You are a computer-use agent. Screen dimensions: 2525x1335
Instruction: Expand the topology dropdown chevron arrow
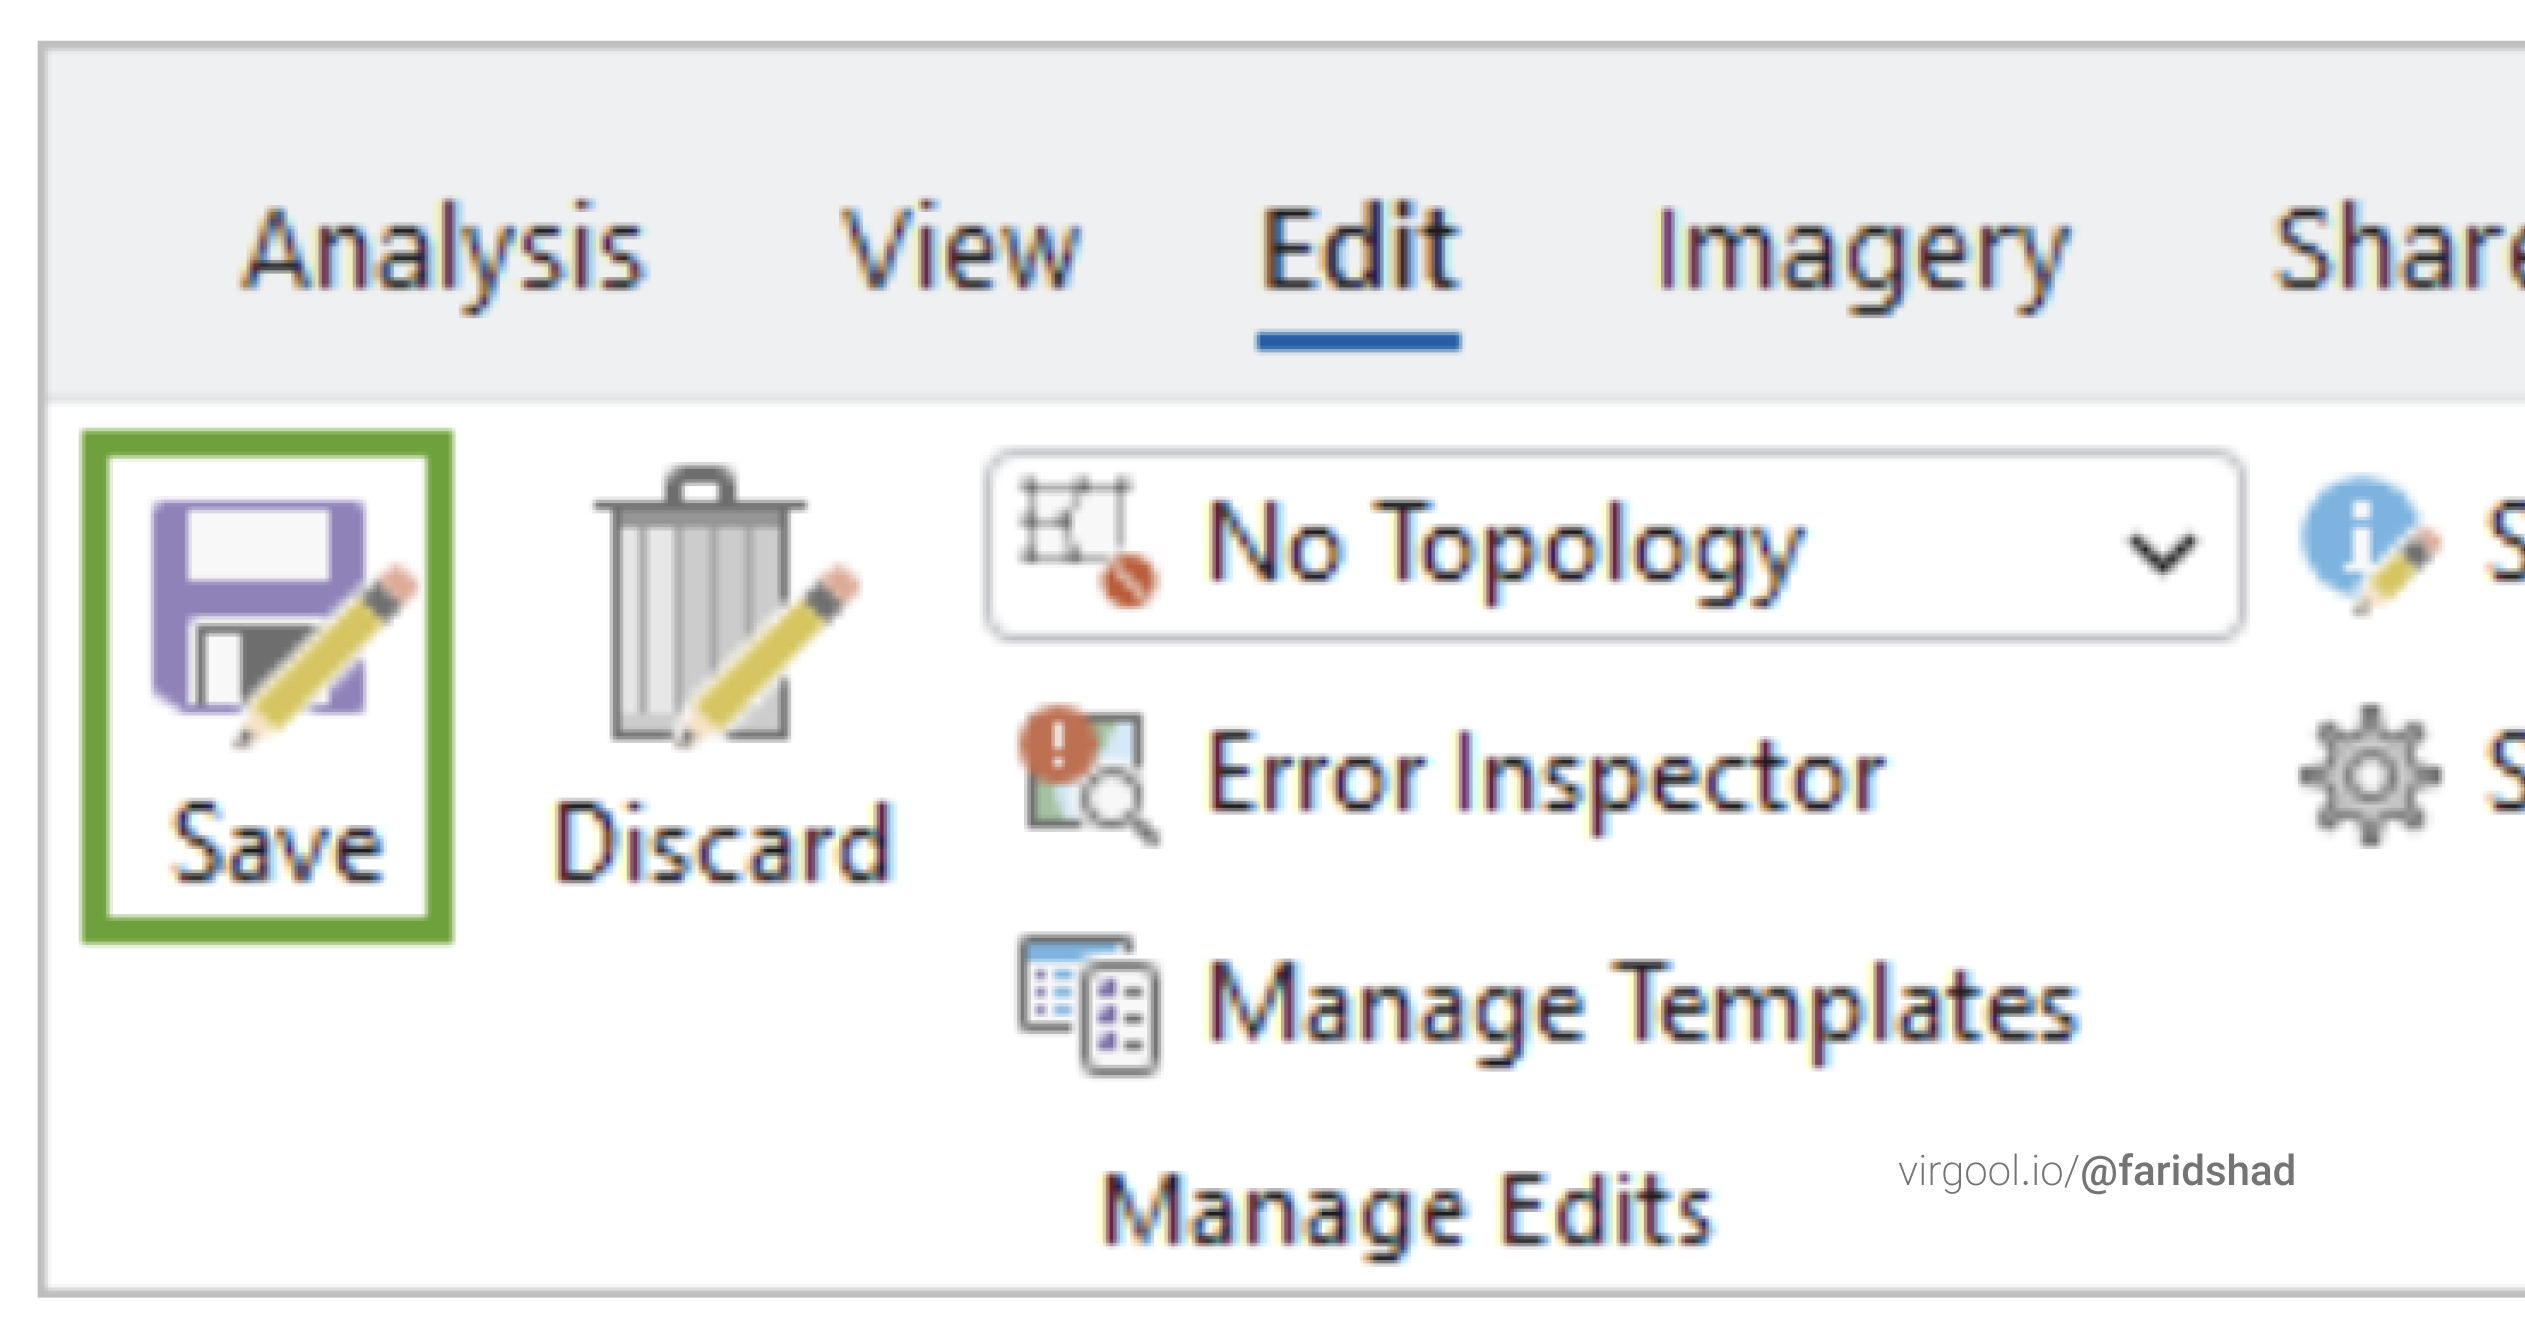click(2161, 552)
